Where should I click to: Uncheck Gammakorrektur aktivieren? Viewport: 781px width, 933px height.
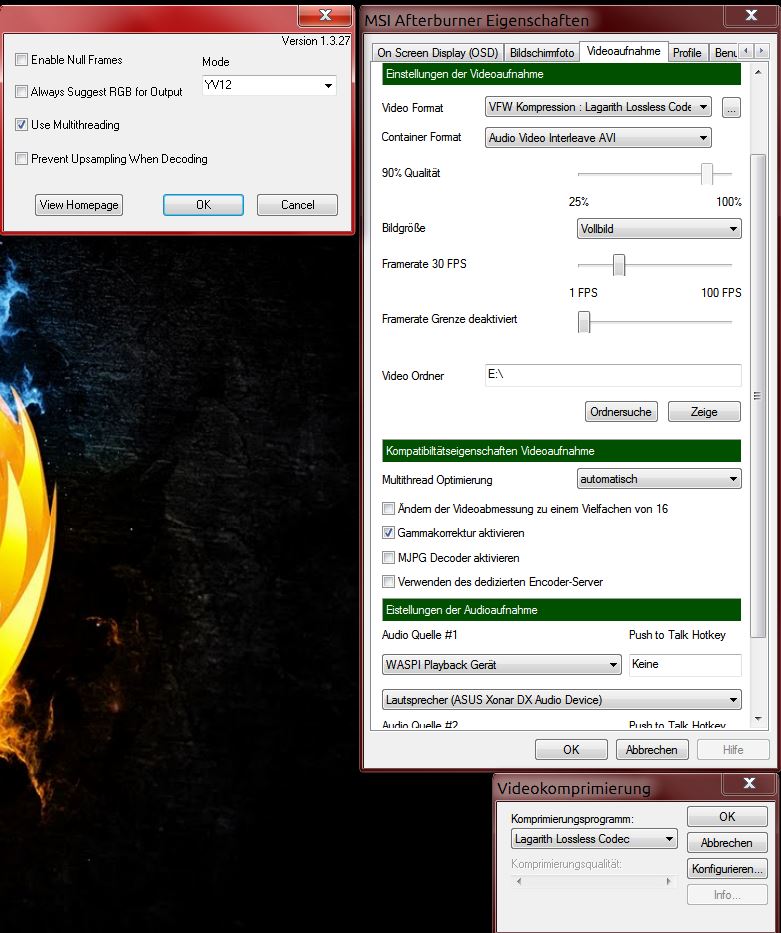(x=388, y=533)
